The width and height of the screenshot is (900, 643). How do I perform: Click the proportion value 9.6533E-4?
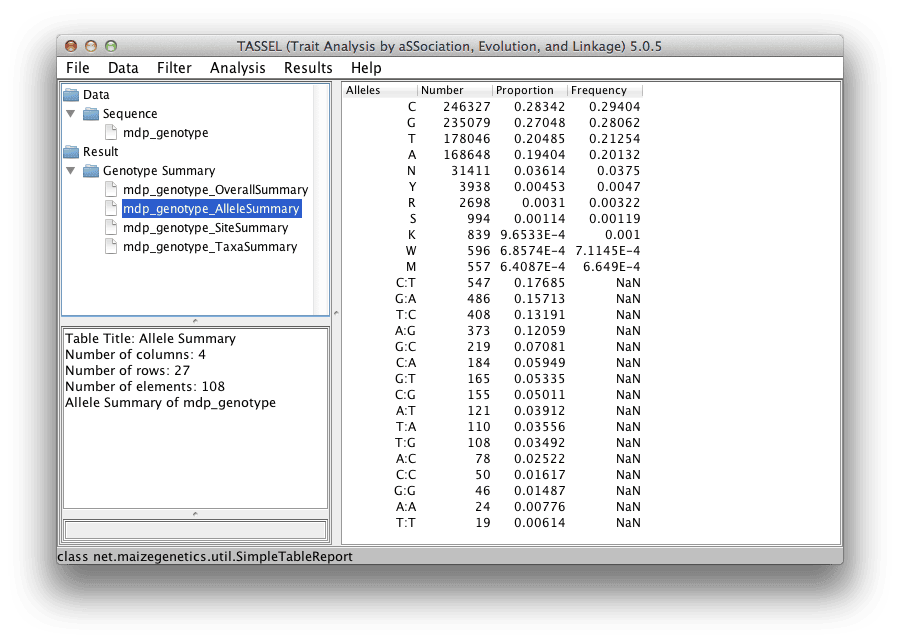pyautogui.click(x=533, y=235)
